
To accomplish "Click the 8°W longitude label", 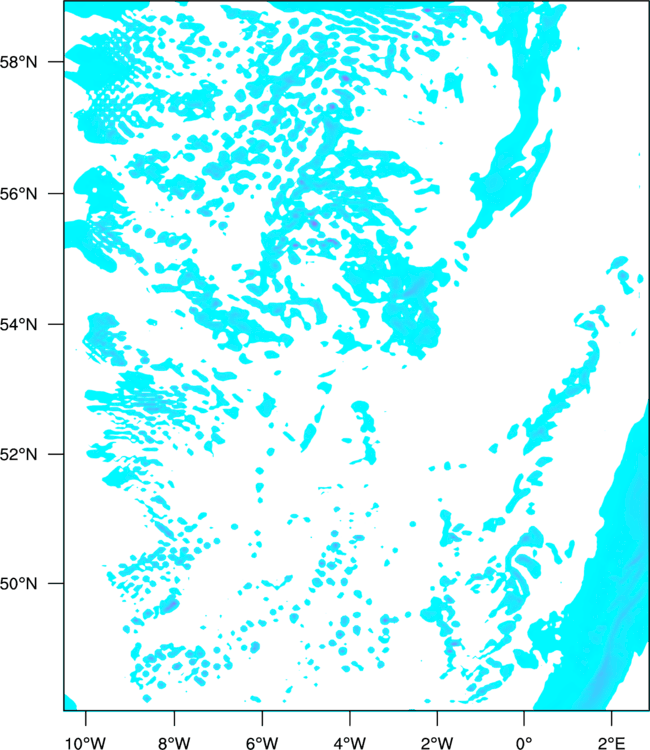I will coord(174,743).
